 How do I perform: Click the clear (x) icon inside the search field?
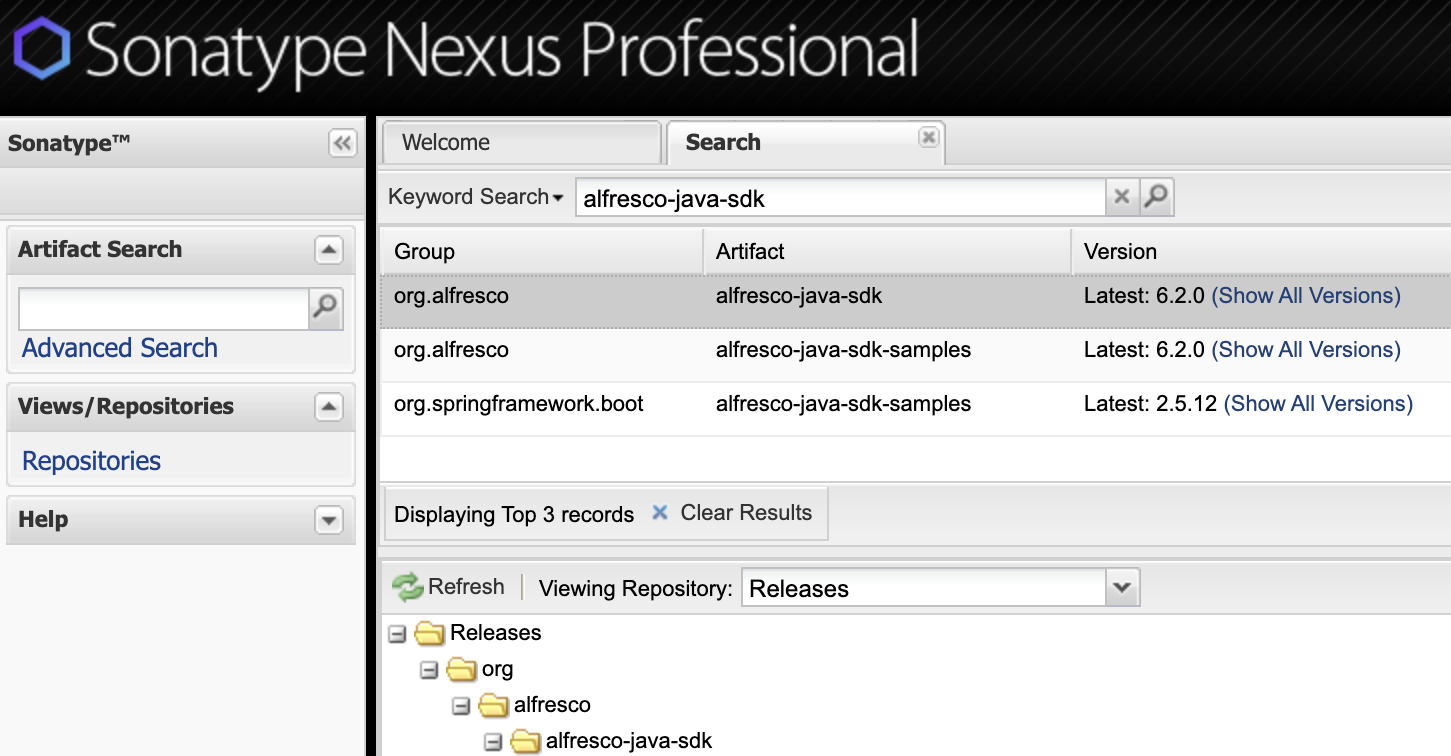point(1121,196)
